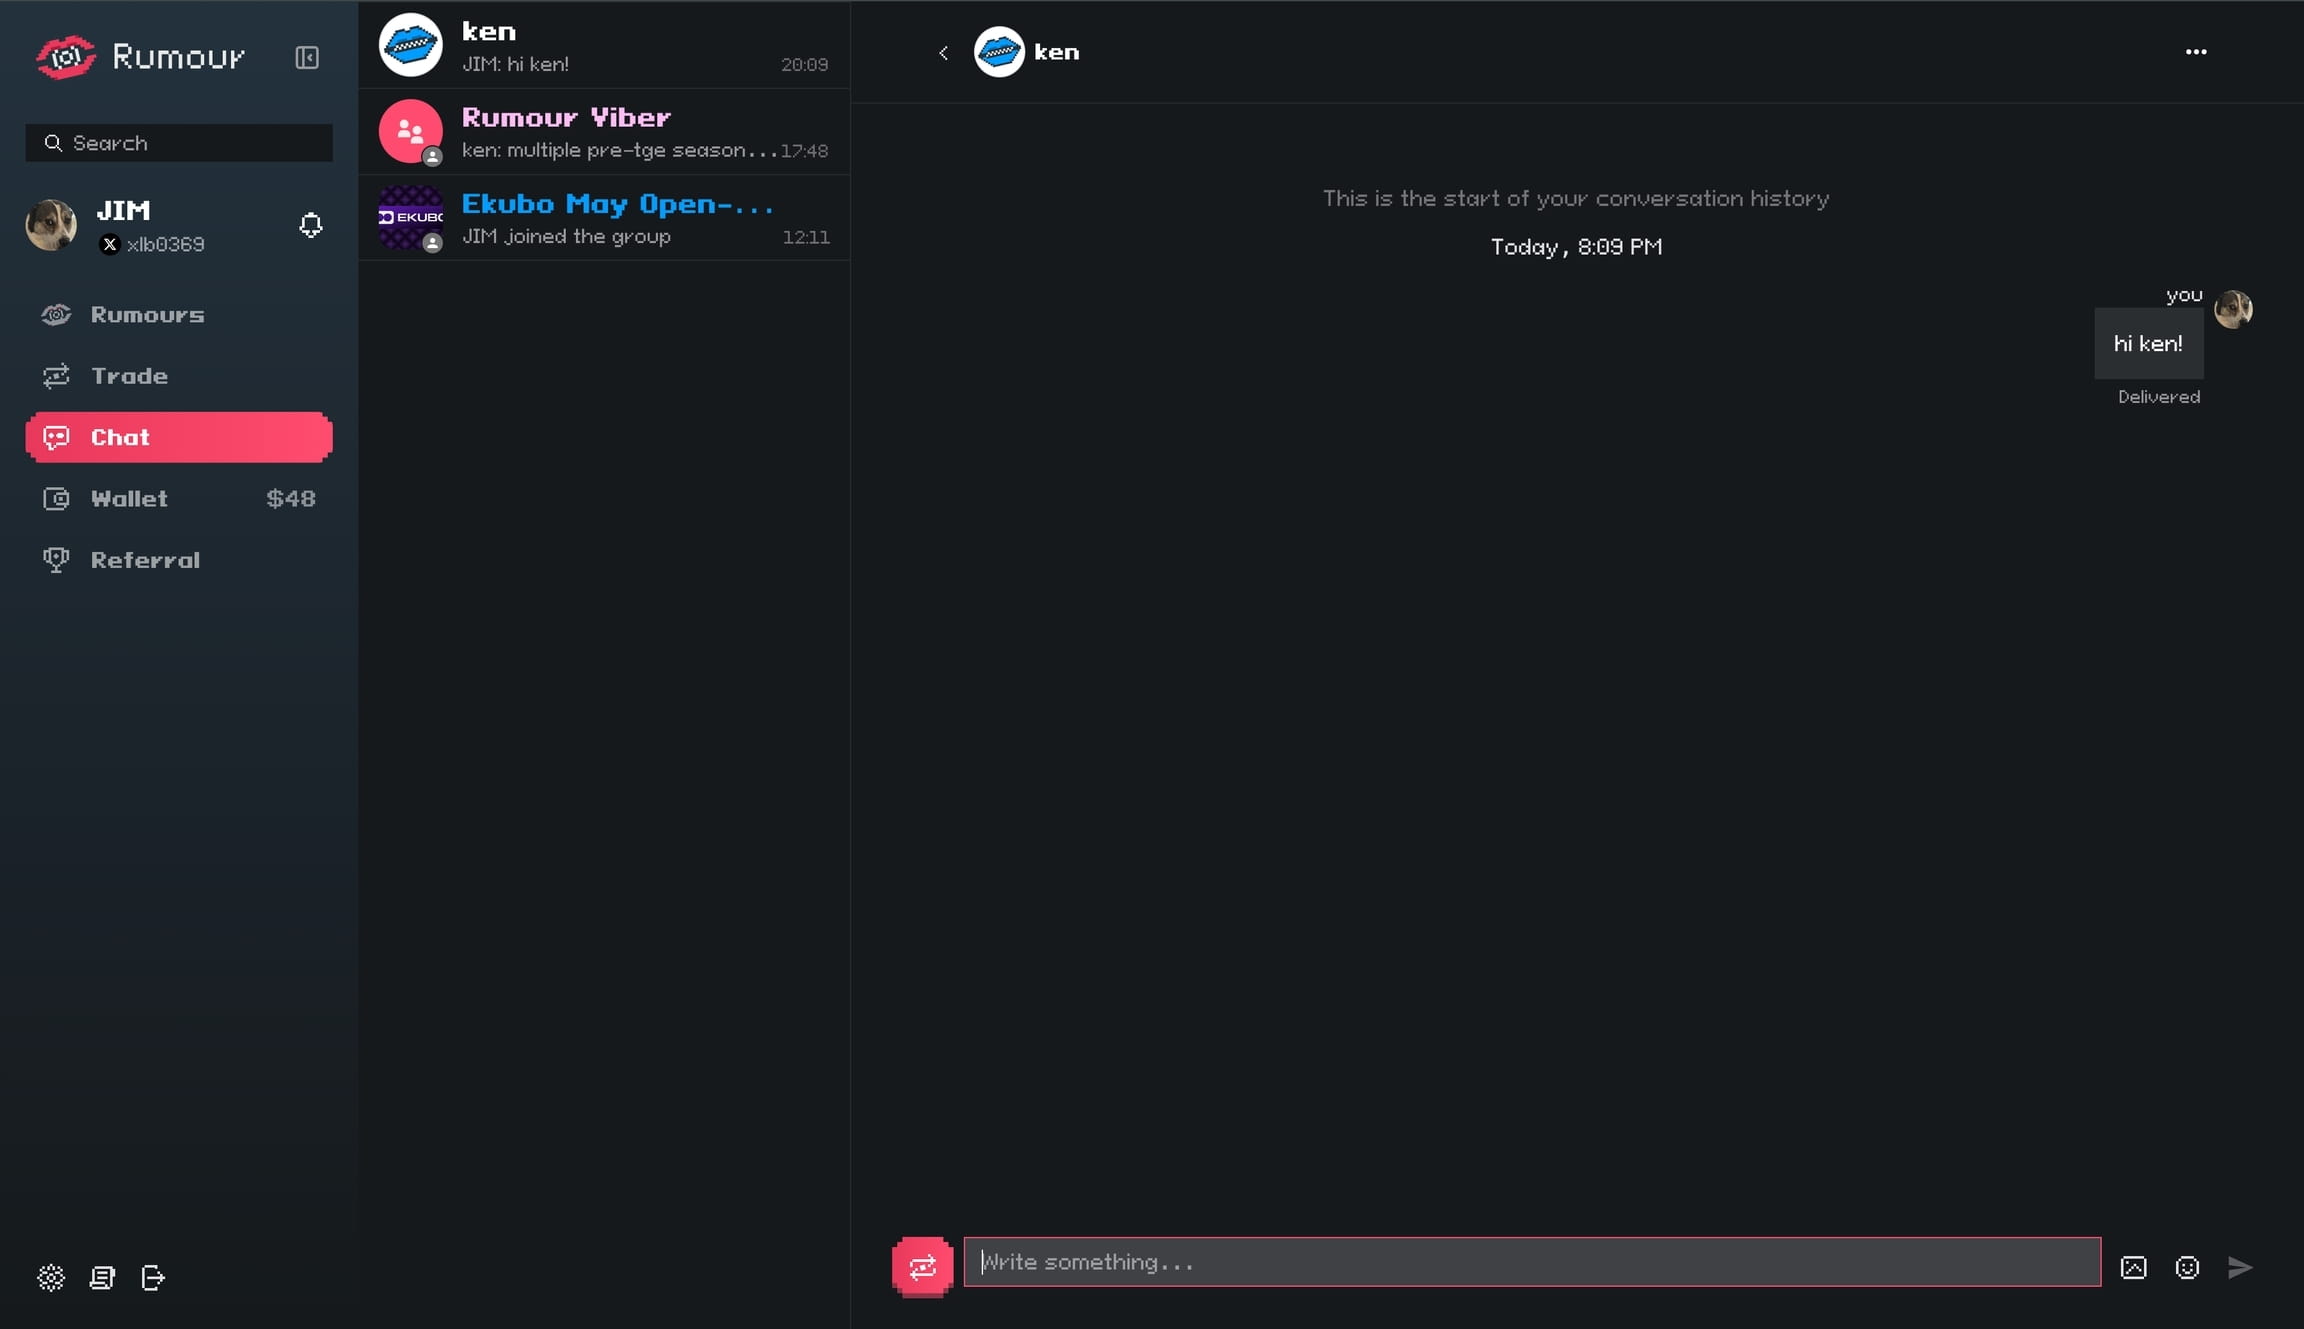
Task: Click the logout icon
Action: click(x=153, y=1277)
